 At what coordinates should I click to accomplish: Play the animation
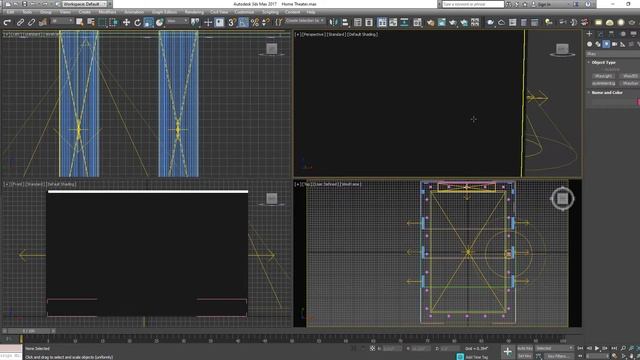(x=597, y=348)
